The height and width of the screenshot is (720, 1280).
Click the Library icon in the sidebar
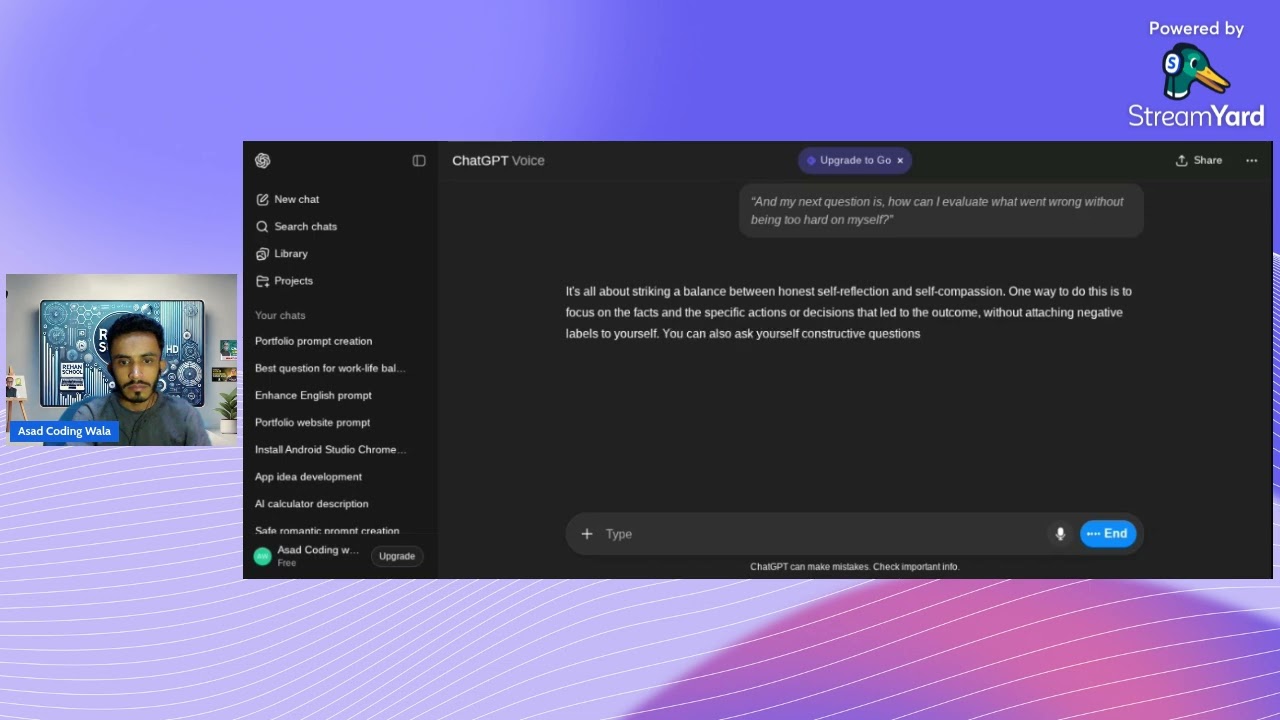click(x=262, y=253)
